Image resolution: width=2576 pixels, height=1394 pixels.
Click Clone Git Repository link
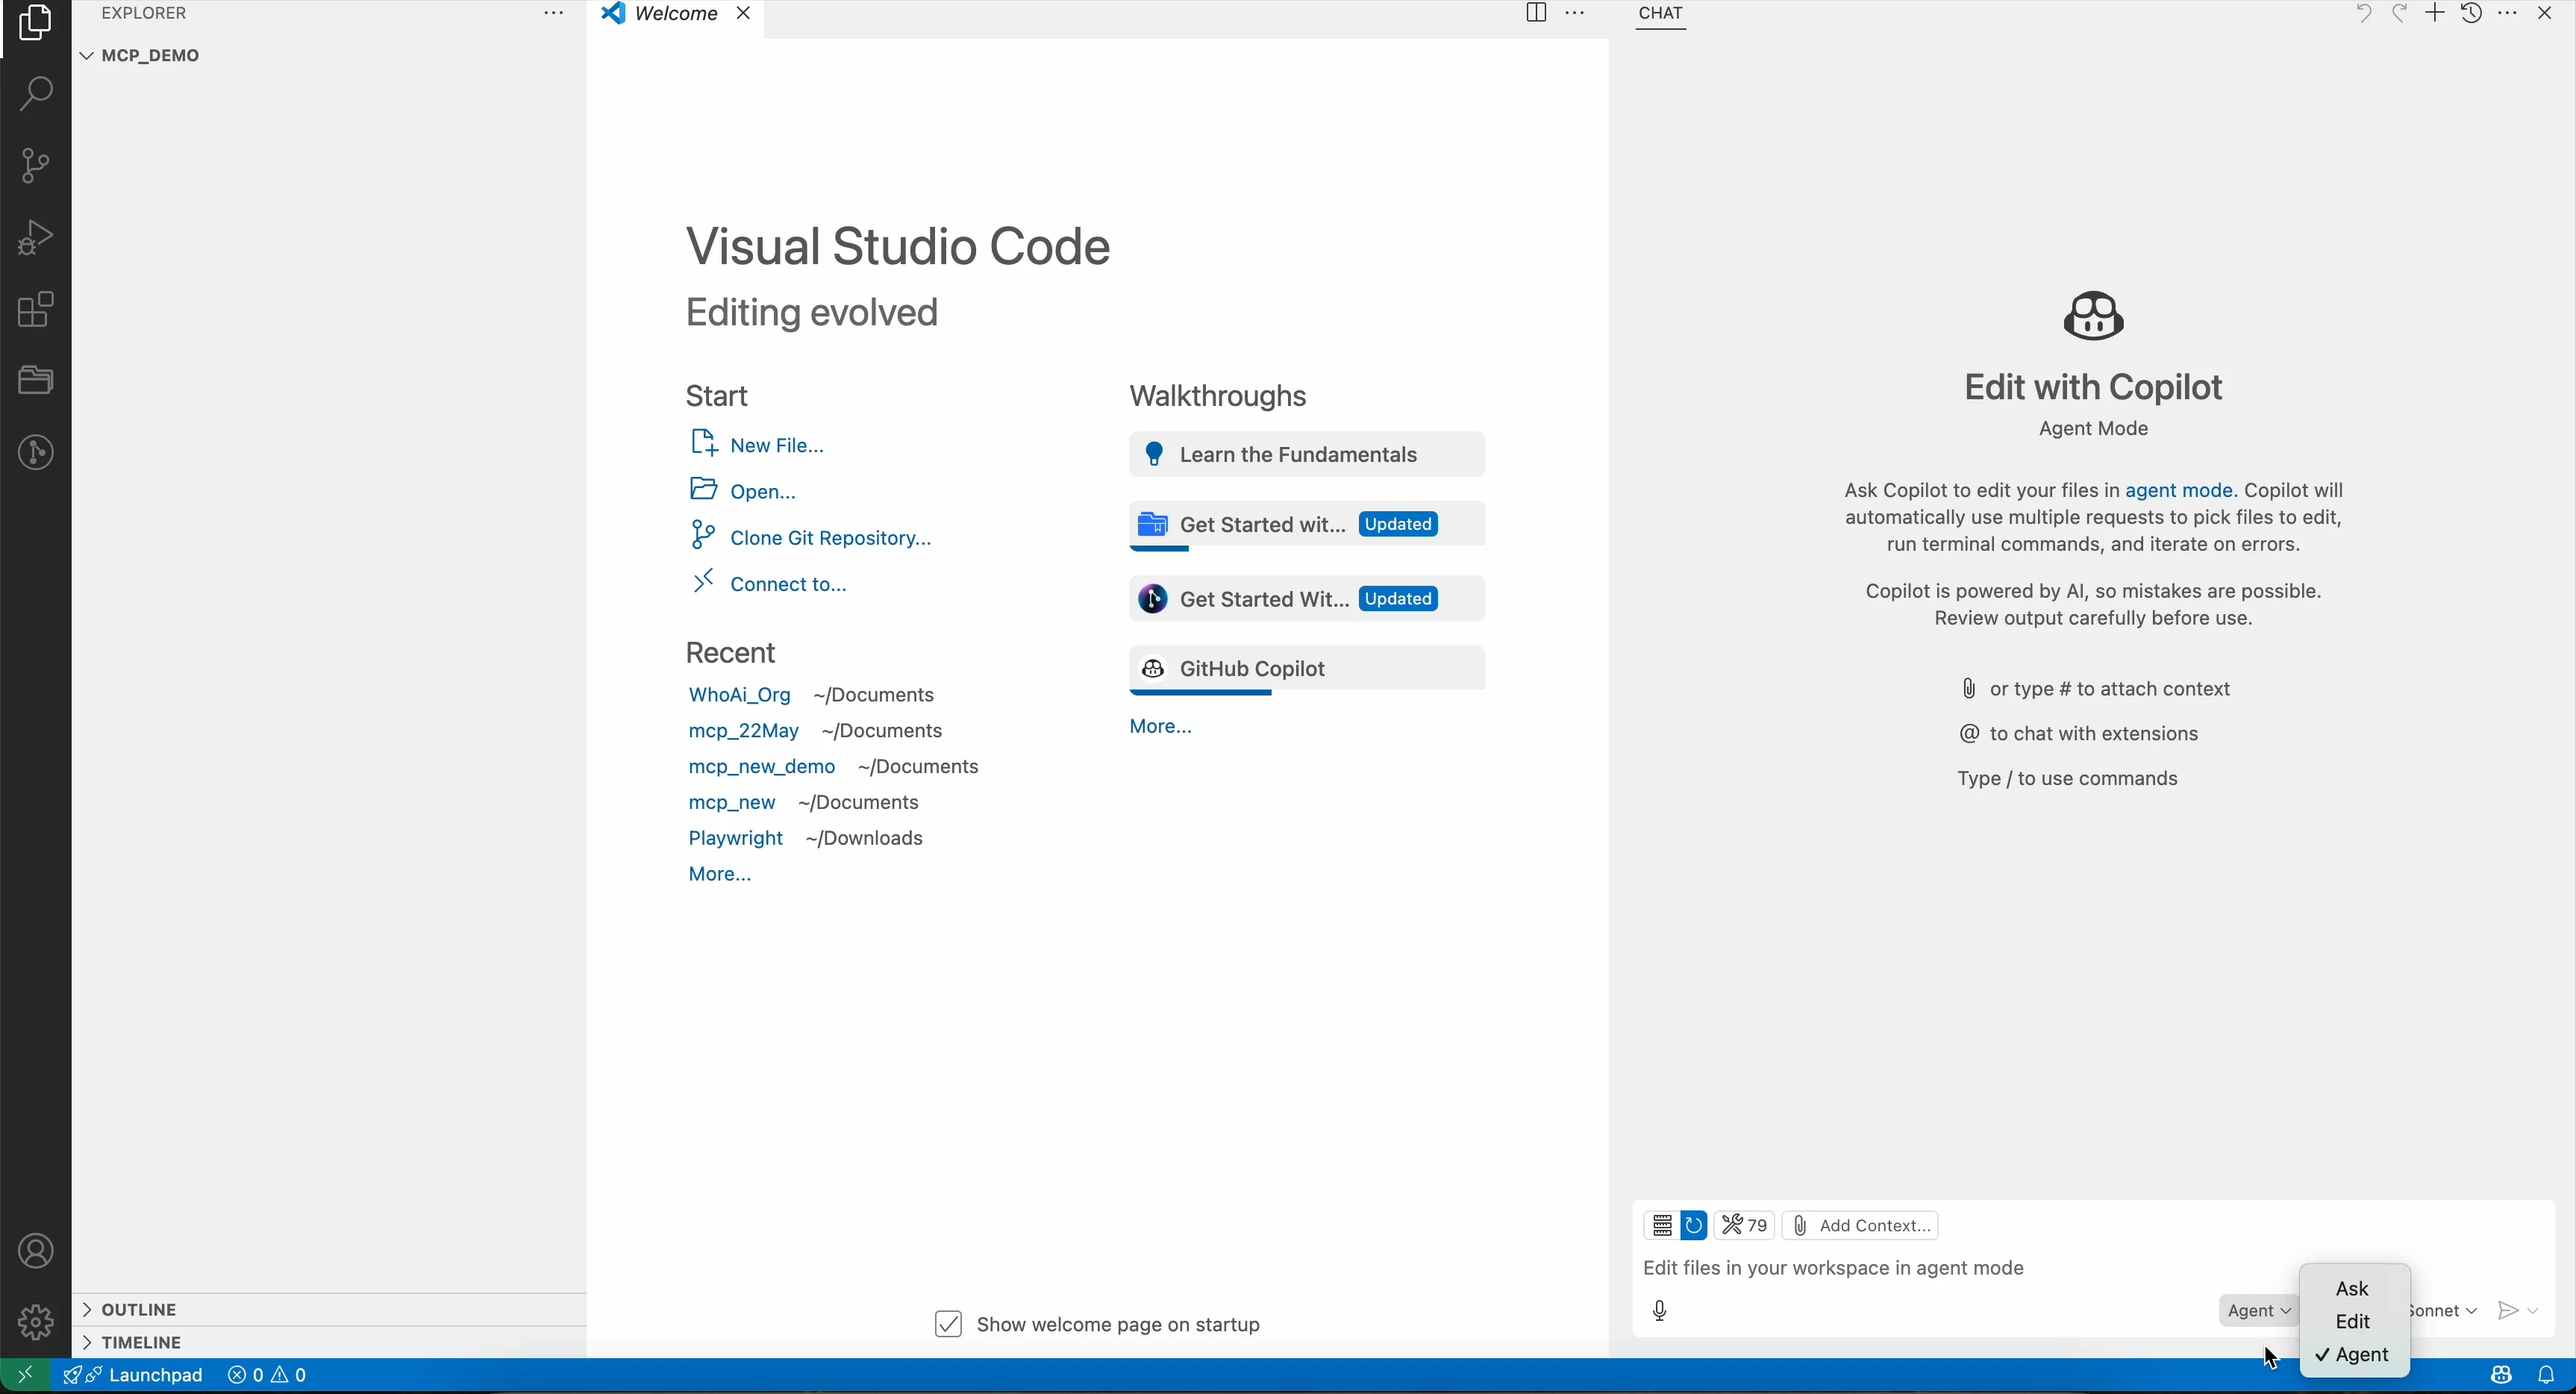[830, 538]
